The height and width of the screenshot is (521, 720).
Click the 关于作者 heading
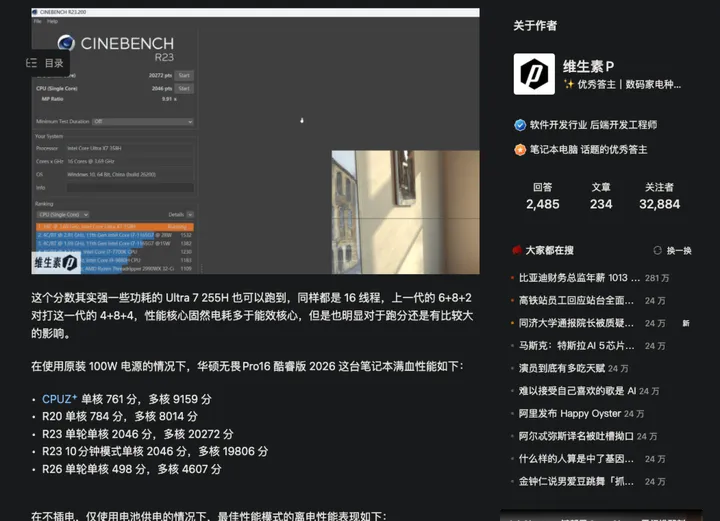point(535,26)
